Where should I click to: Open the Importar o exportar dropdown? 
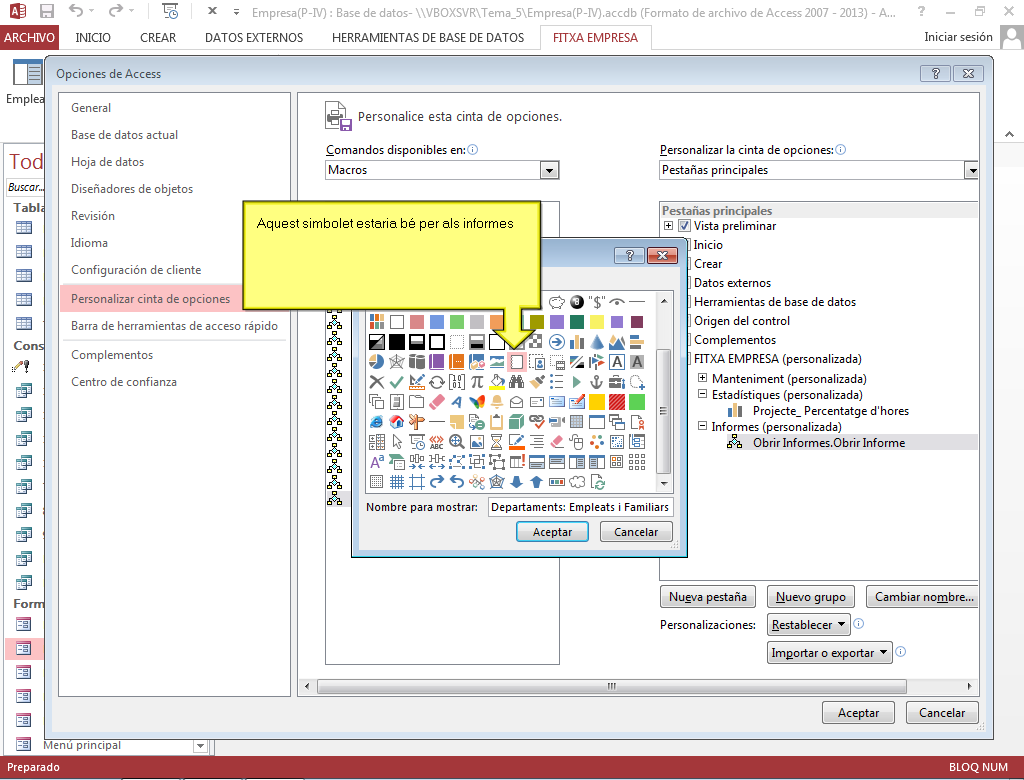pos(829,653)
